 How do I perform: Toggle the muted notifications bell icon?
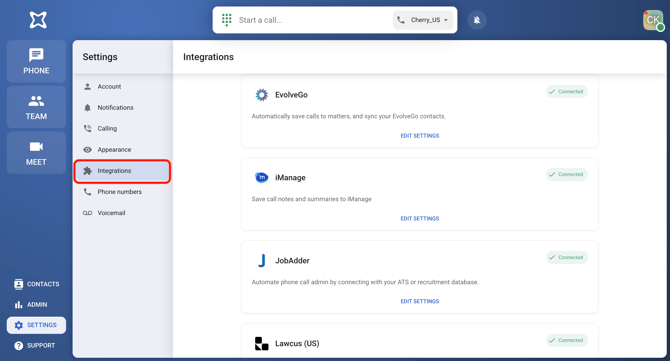[477, 20]
